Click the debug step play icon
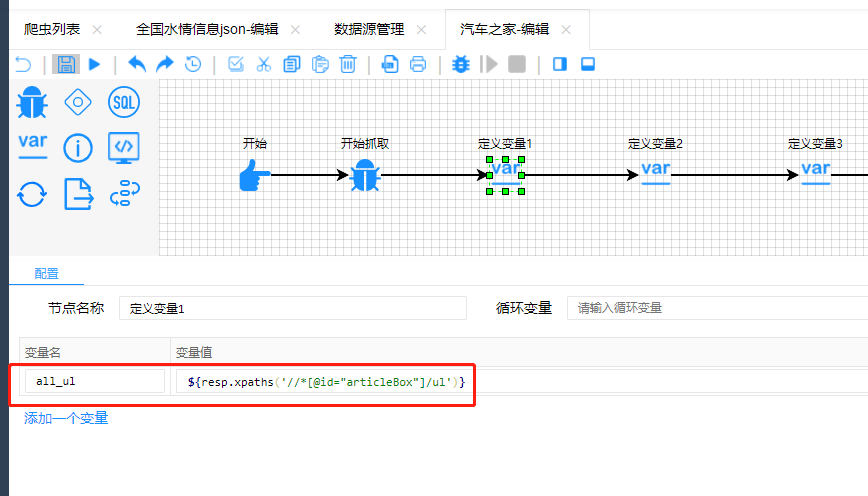Screen dimensions: 868x496 point(489,64)
